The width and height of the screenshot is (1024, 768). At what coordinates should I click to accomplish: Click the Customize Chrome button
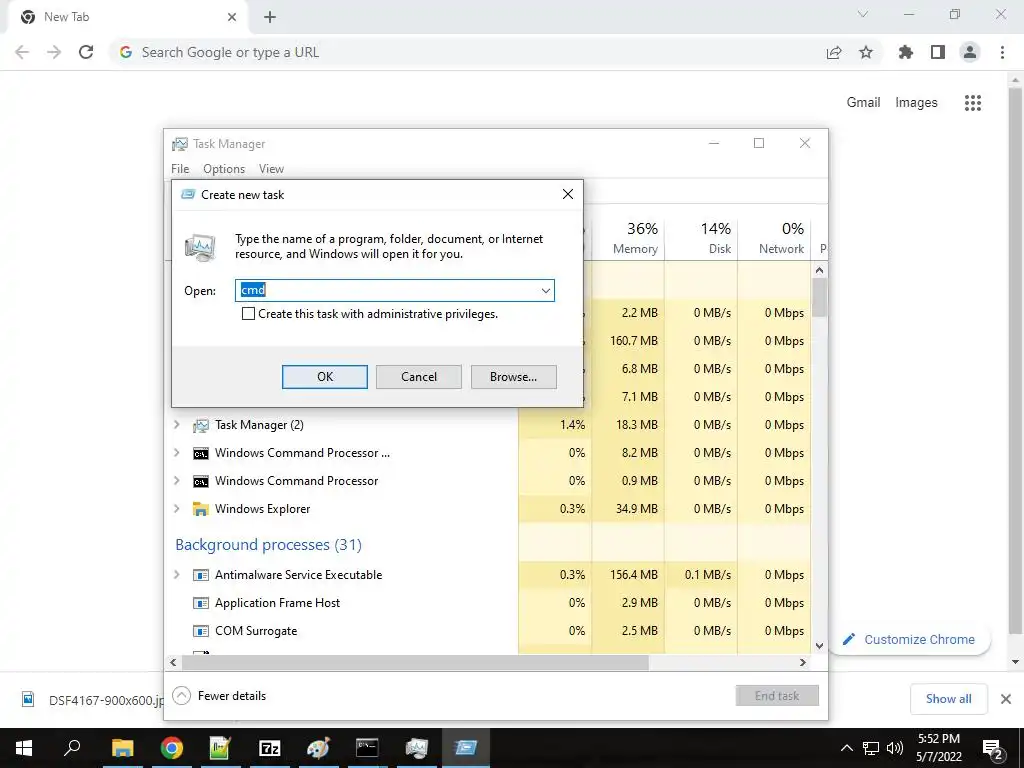point(909,639)
